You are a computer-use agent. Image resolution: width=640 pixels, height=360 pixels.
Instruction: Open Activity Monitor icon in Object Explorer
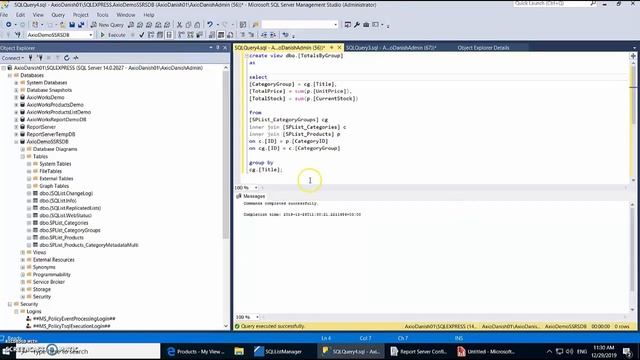76,58
